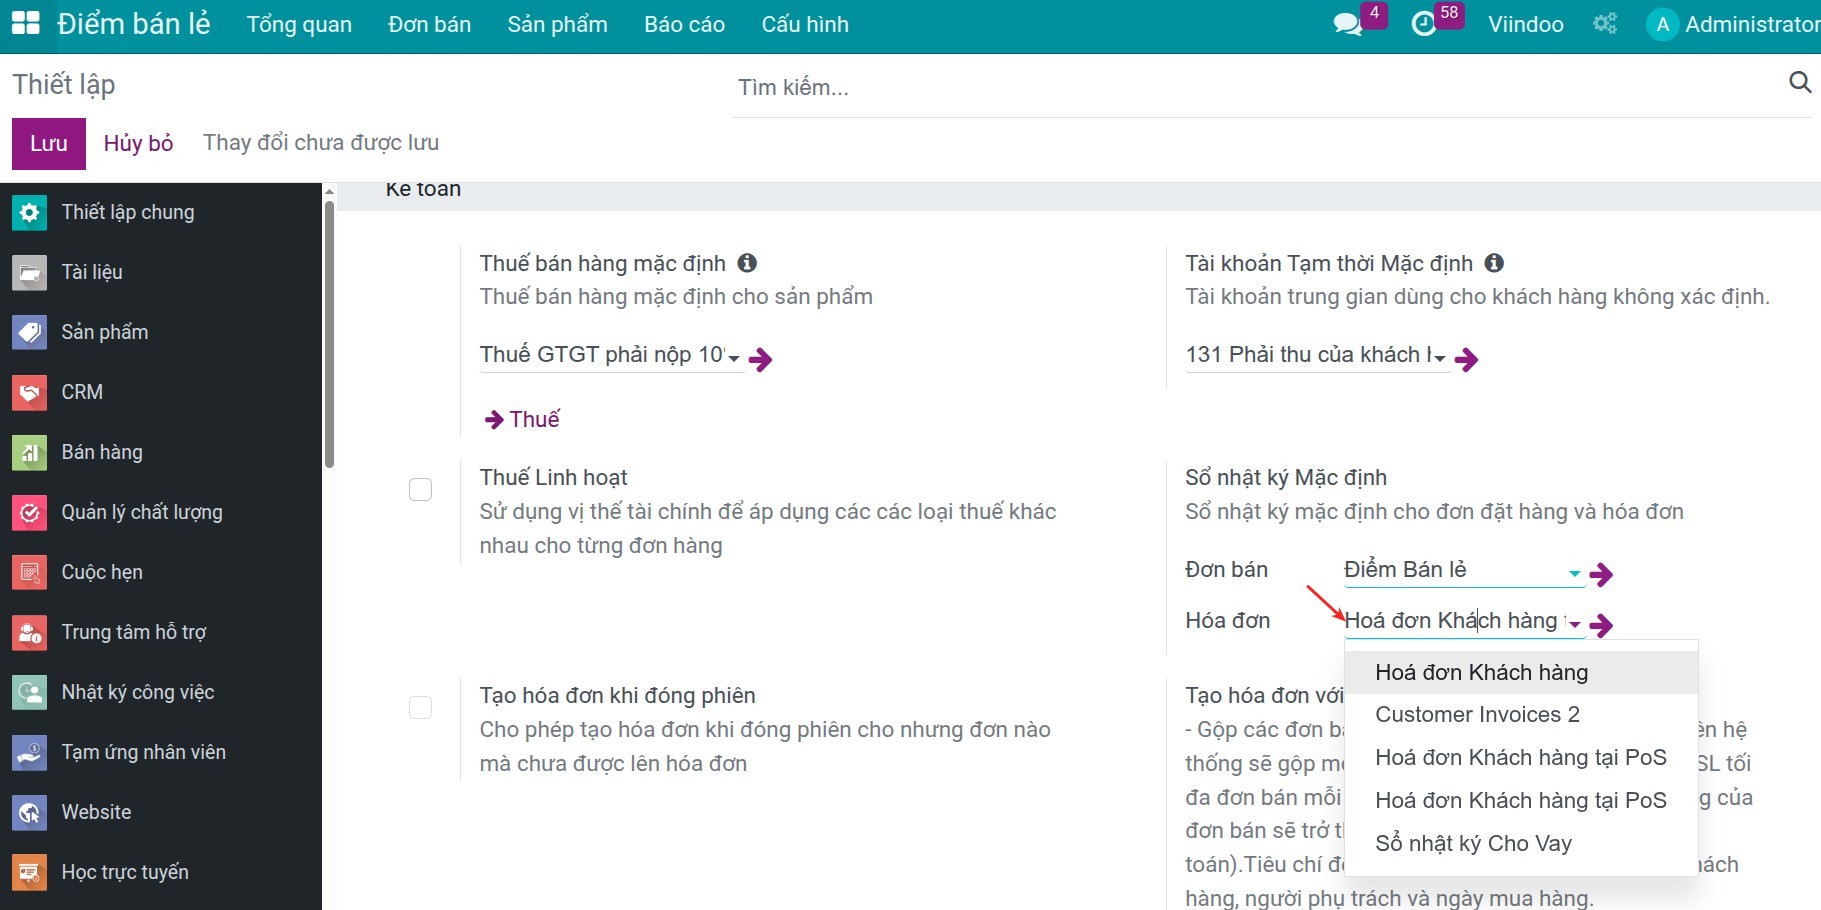Open Website settings section
Image resolution: width=1821 pixels, height=910 pixels.
tap(161, 812)
